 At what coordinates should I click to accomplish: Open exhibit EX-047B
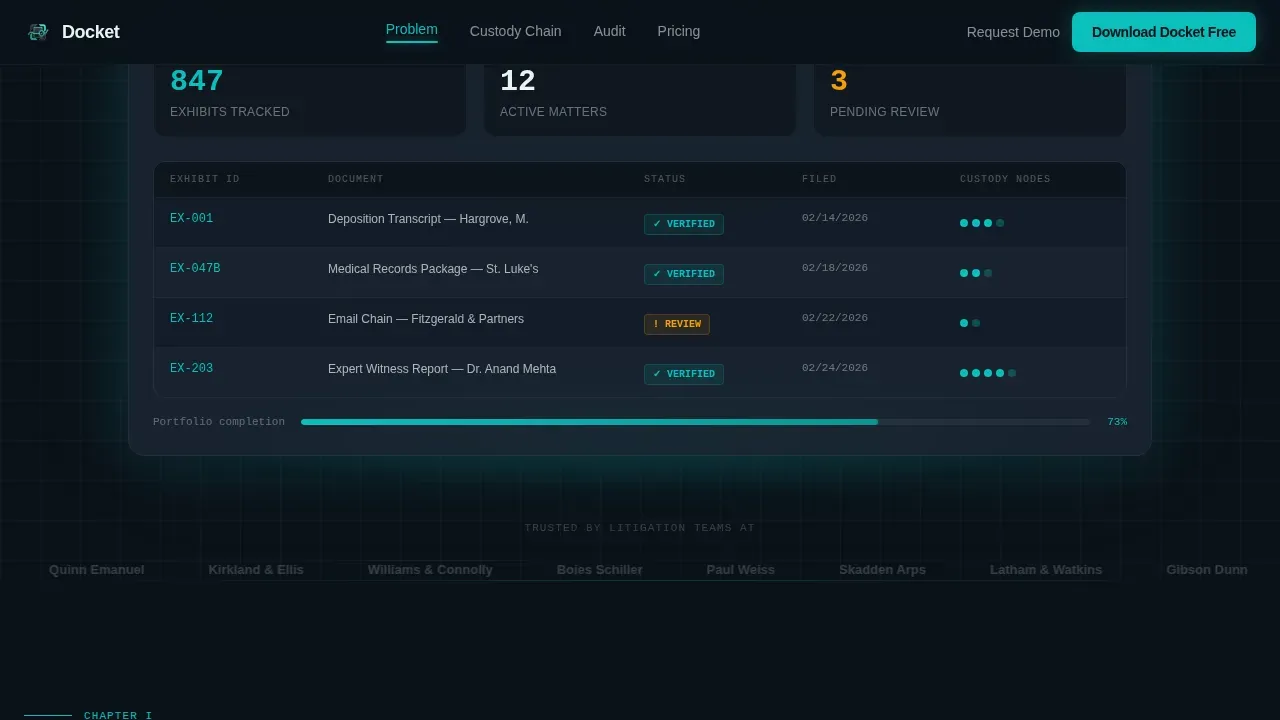(195, 269)
